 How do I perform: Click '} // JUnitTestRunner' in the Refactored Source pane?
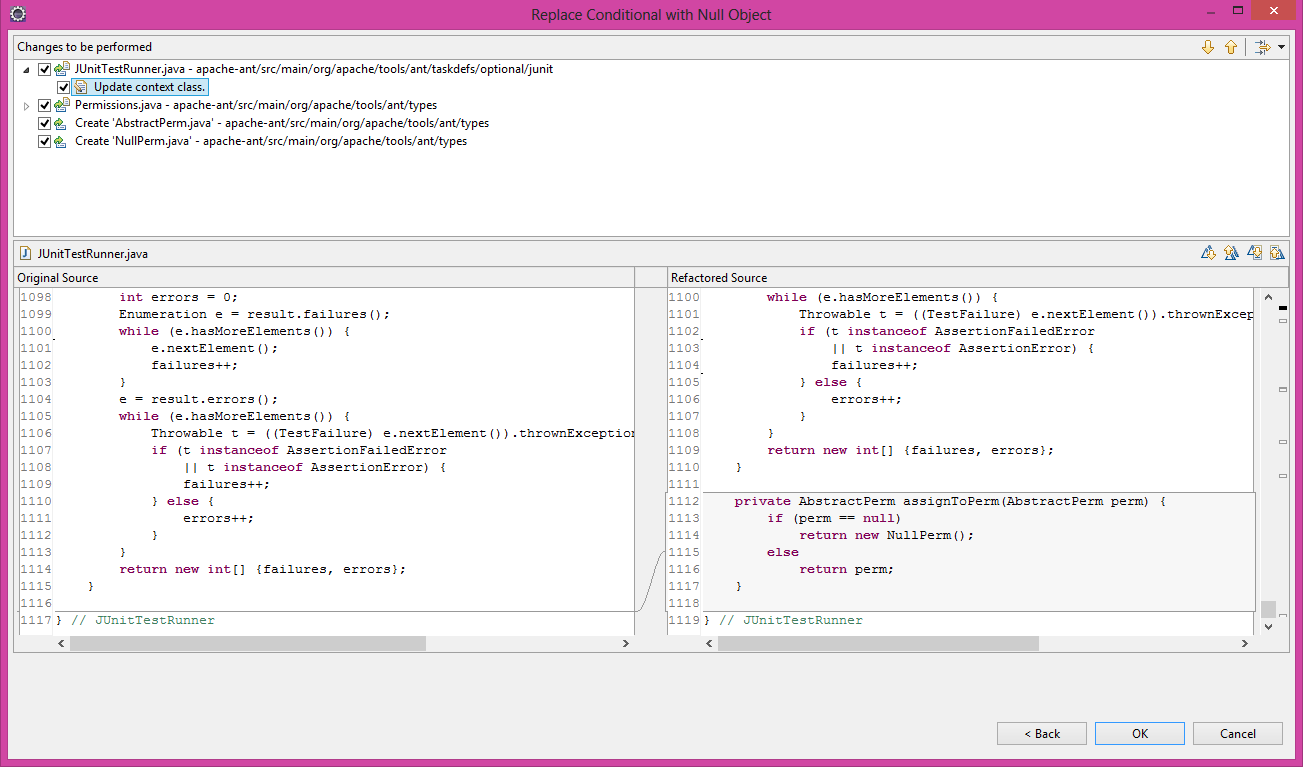[783, 620]
